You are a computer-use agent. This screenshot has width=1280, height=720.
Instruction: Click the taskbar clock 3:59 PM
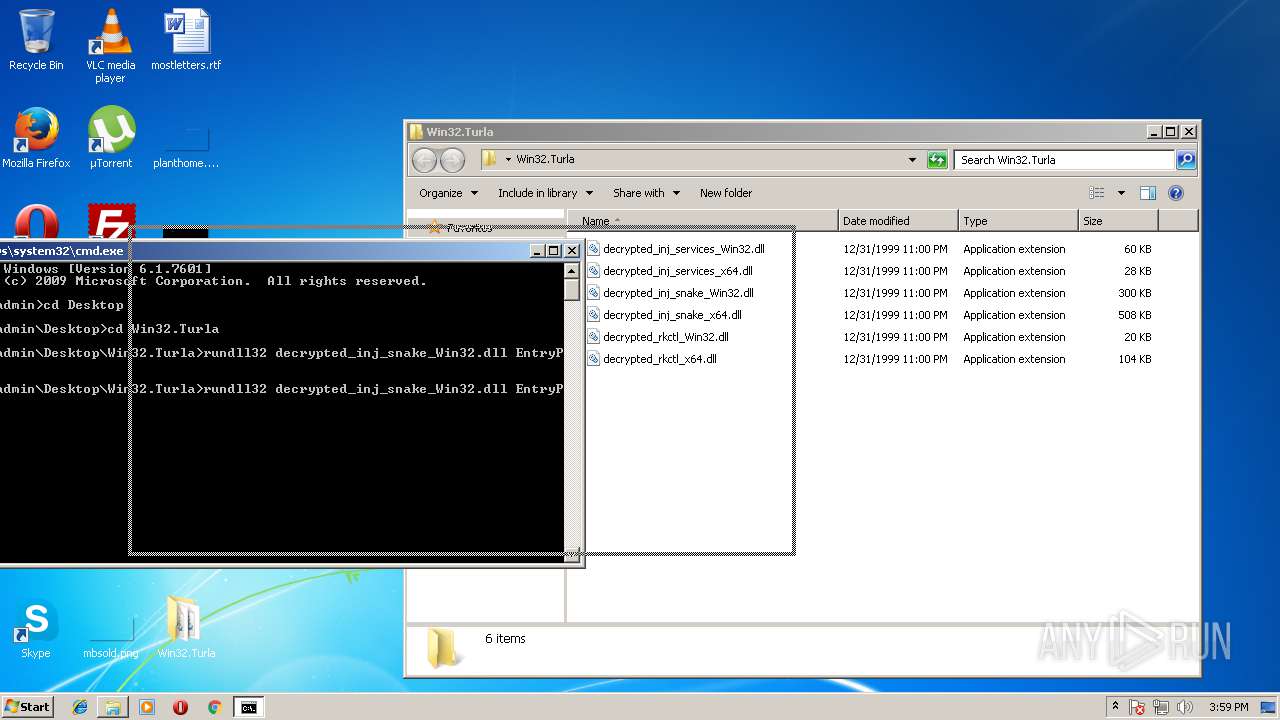pos(1228,707)
